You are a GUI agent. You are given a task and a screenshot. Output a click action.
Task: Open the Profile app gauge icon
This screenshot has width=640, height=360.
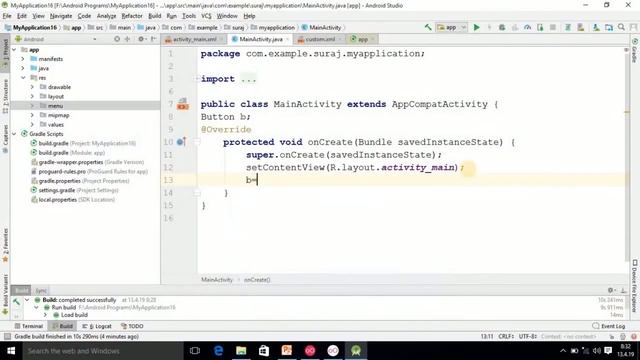tap(527, 27)
